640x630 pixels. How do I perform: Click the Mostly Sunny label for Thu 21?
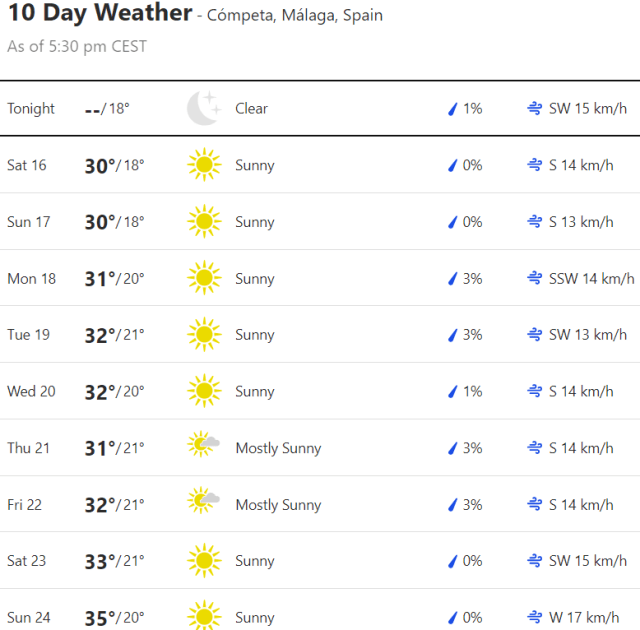click(278, 448)
